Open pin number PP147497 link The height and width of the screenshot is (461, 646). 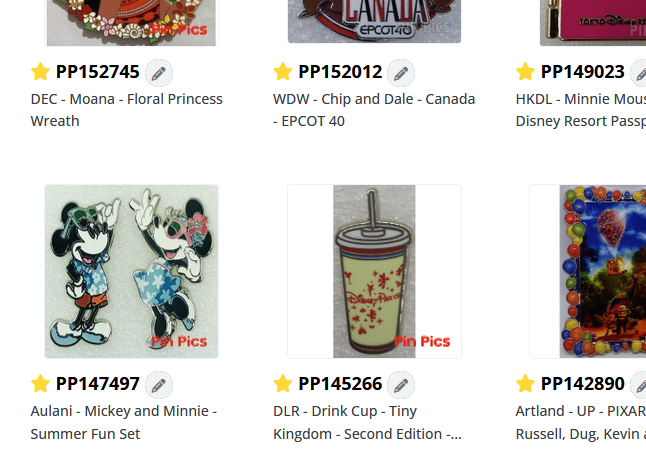pyautogui.click(x=98, y=384)
